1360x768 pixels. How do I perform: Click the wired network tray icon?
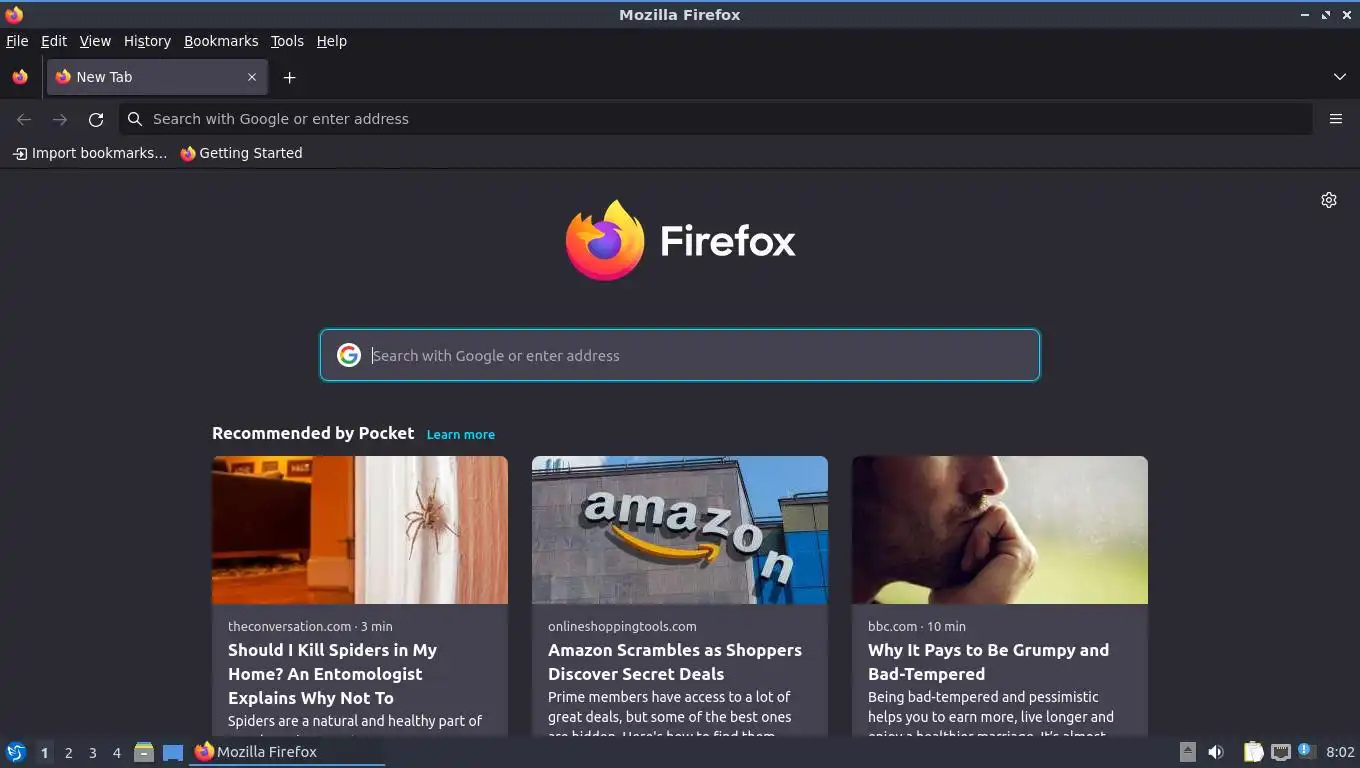1280,752
